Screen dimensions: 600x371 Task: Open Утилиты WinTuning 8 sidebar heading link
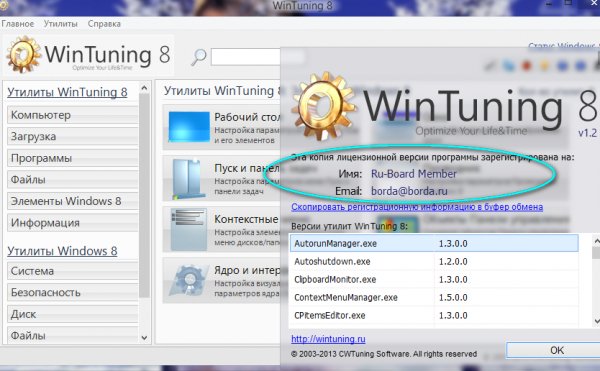coord(67,92)
